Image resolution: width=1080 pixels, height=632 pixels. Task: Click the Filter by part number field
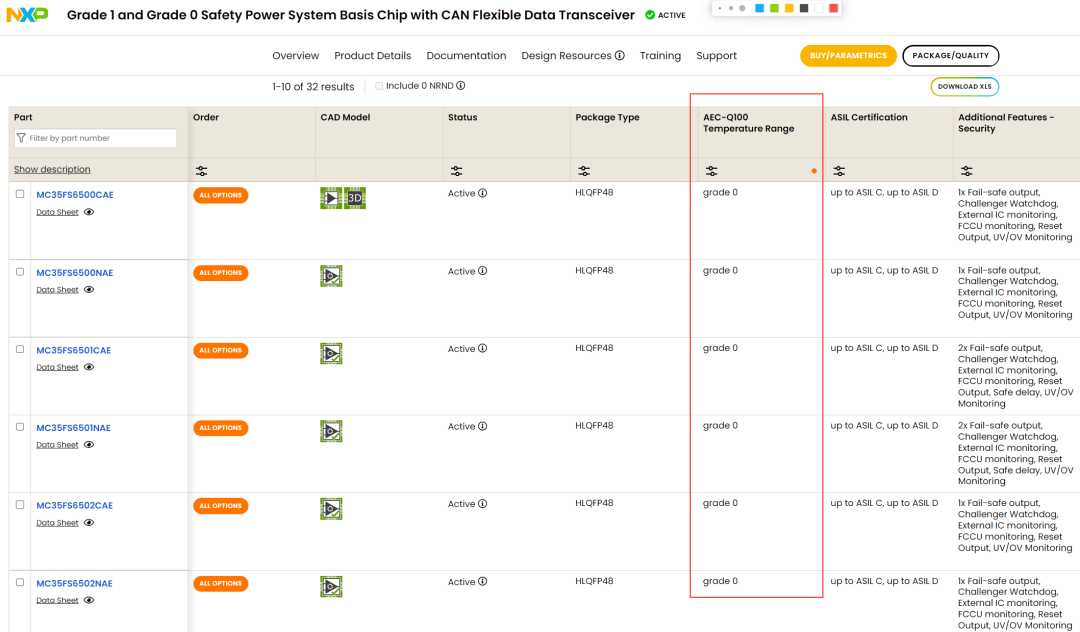pyautogui.click(x=95, y=138)
